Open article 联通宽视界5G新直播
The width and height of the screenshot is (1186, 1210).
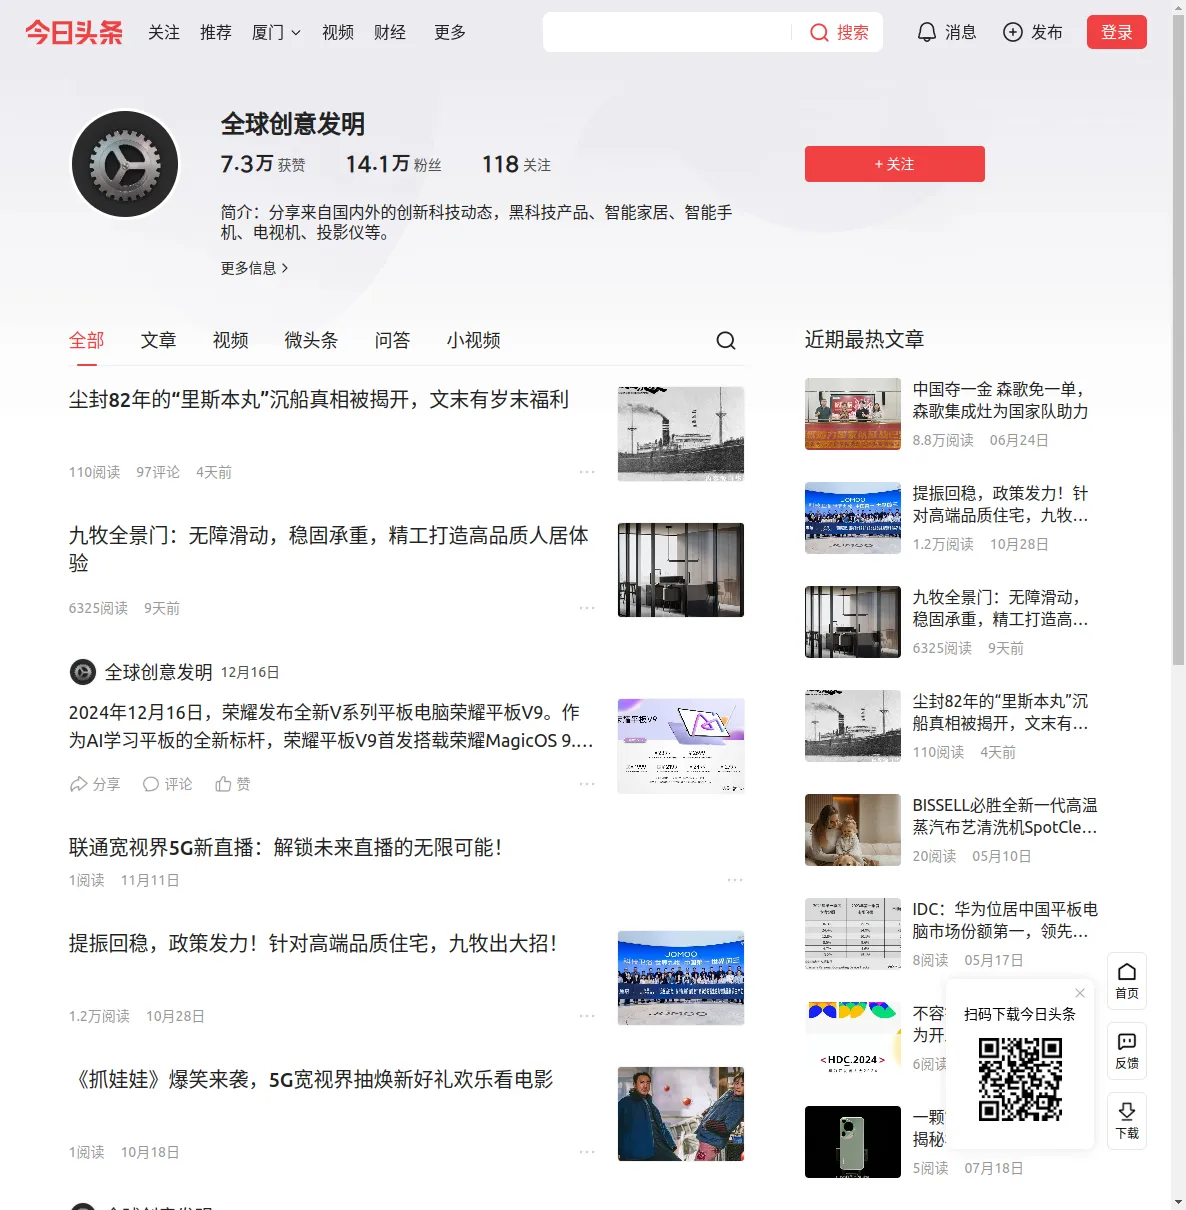click(285, 848)
